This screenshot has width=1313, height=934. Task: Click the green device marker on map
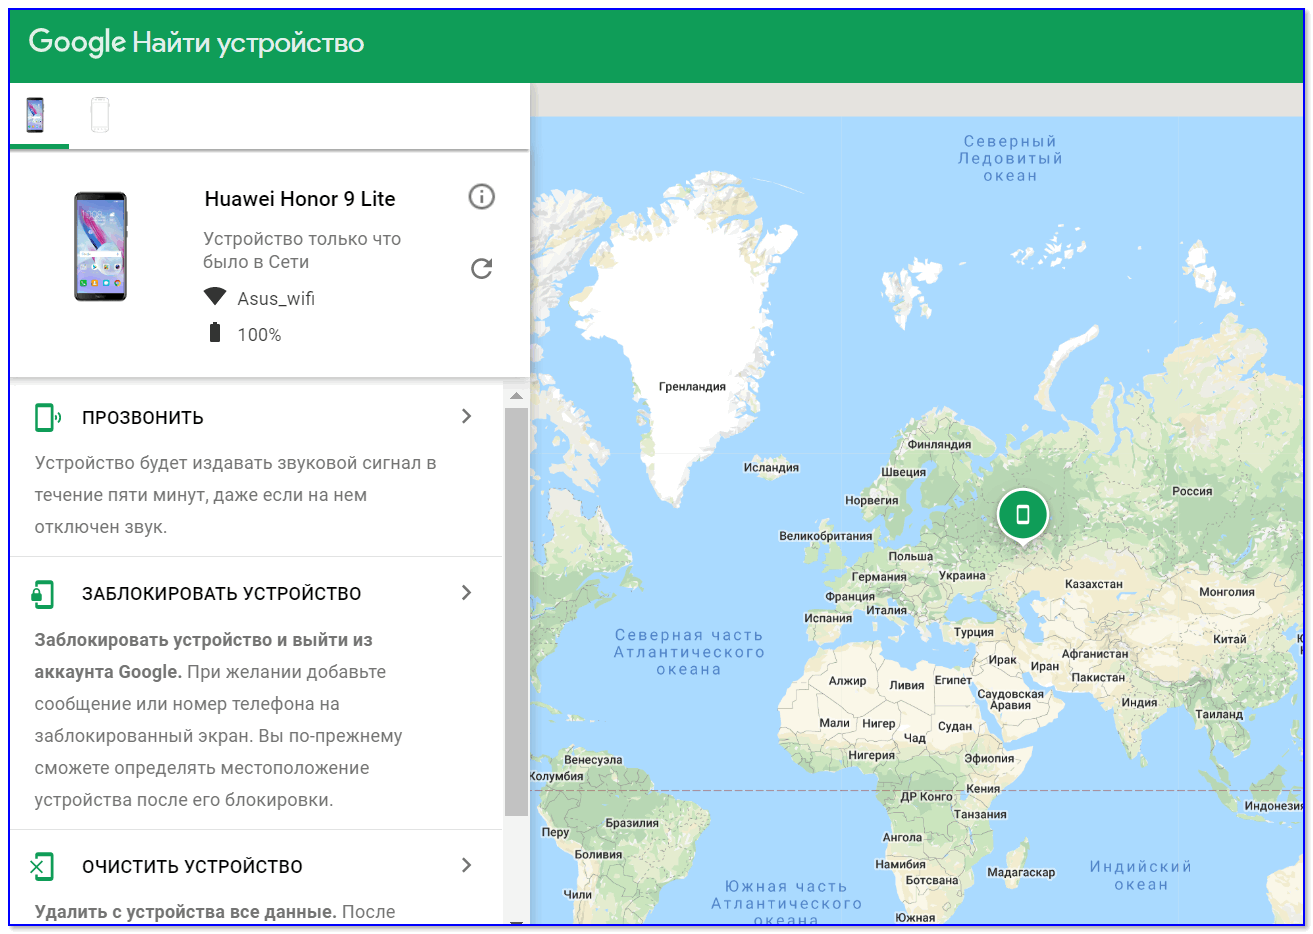(x=1022, y=514)
